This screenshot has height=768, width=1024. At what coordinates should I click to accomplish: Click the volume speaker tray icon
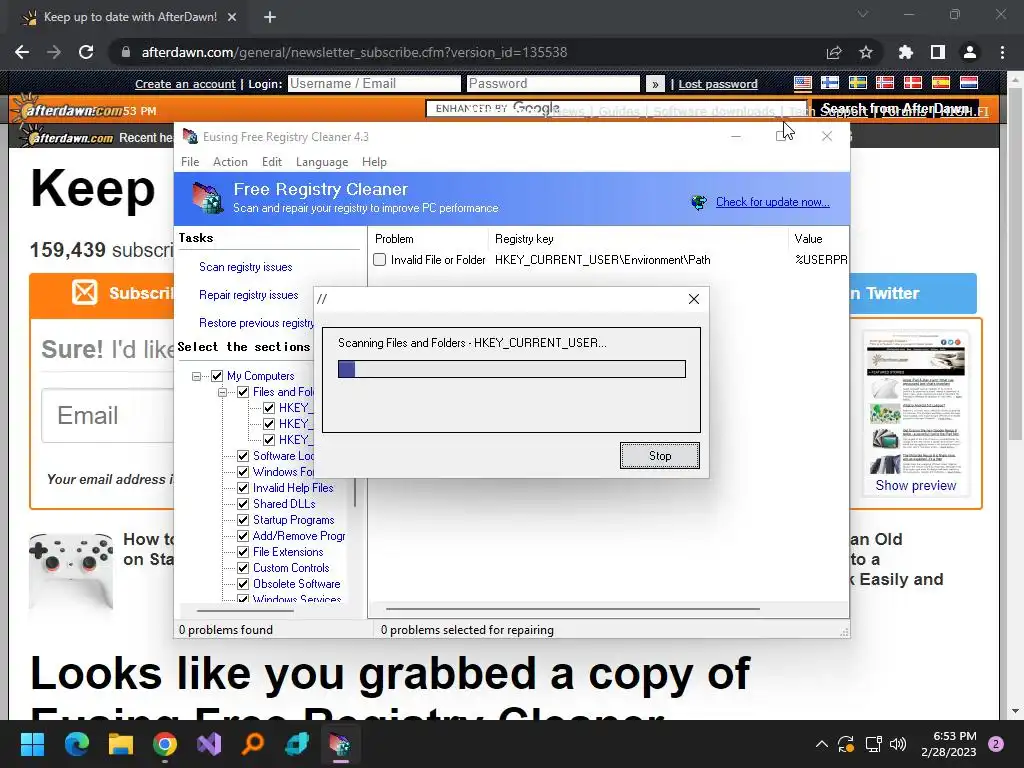tap(899, 744)
